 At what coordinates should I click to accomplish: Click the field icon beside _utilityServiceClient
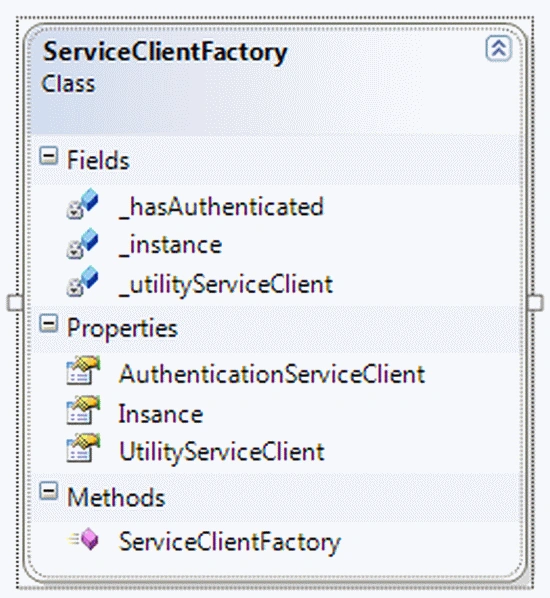point(82,281)
